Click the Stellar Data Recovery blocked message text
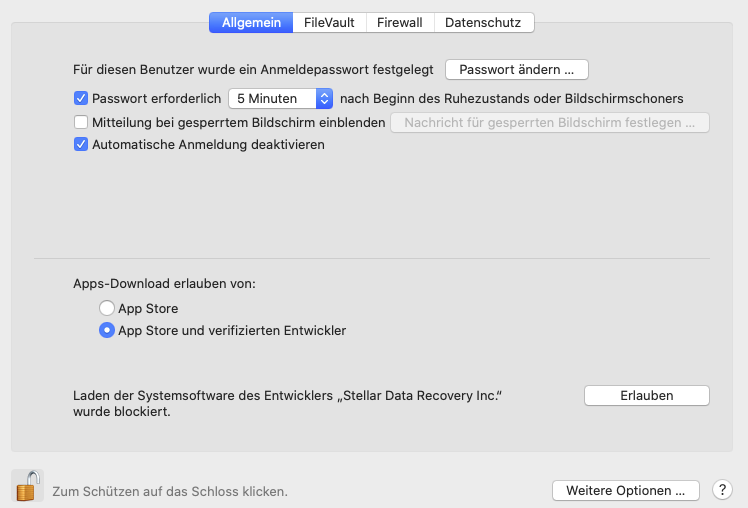 tap(287, 403)
